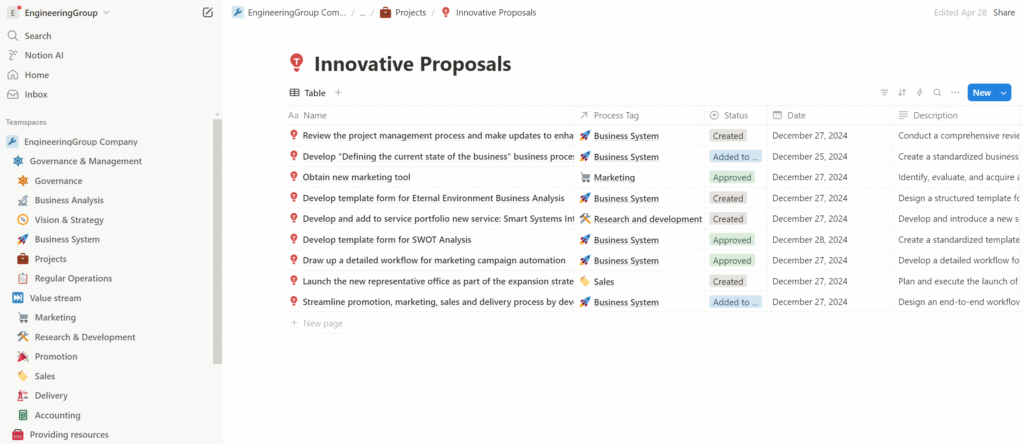This screenshot has height=444, width=1024.
Task: Click the filter icon in table toolbar
Action: click(x=884, y=93)
